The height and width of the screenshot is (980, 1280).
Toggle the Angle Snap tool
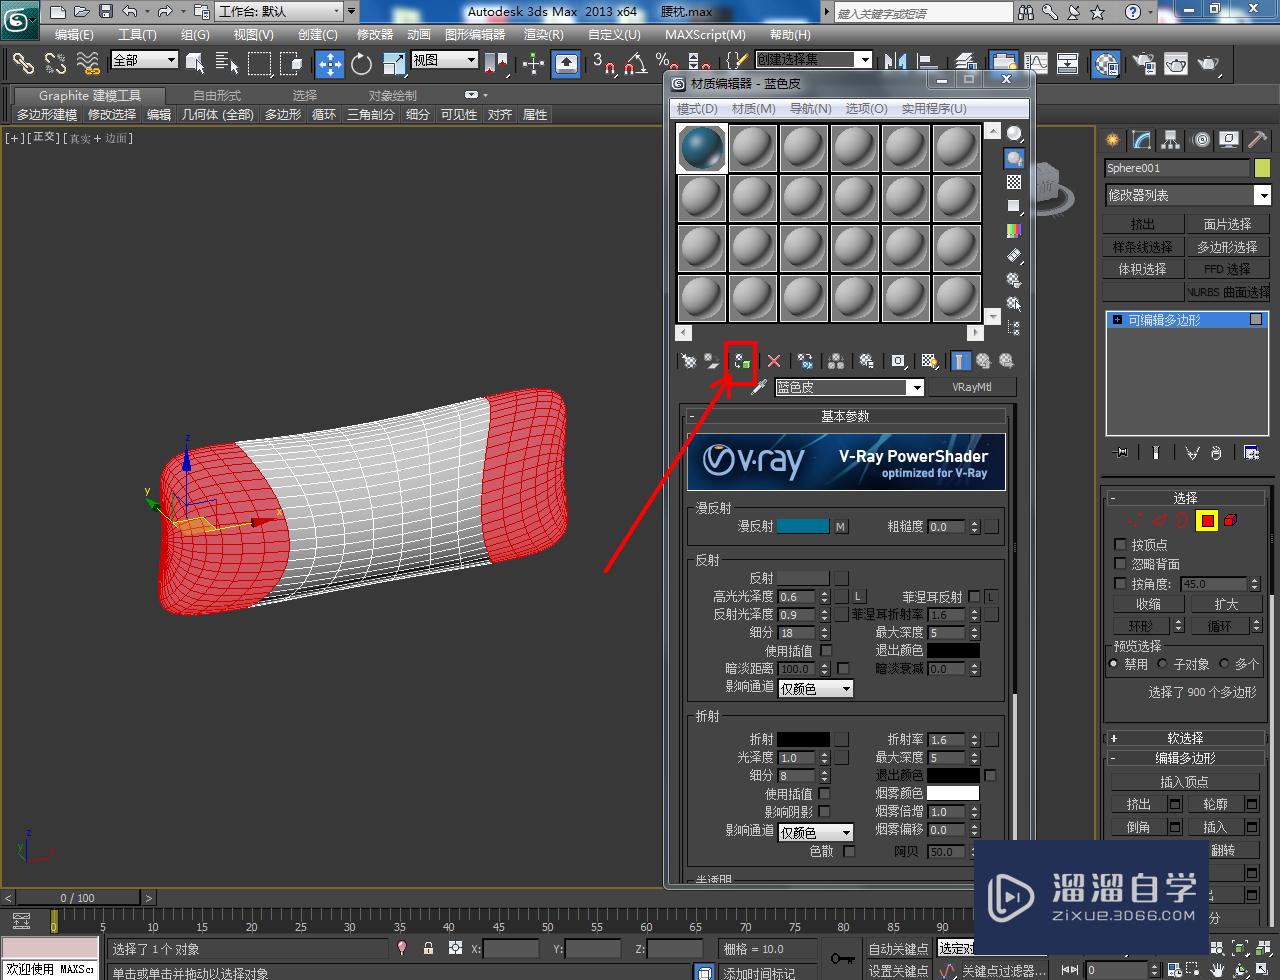click(635, 64)
